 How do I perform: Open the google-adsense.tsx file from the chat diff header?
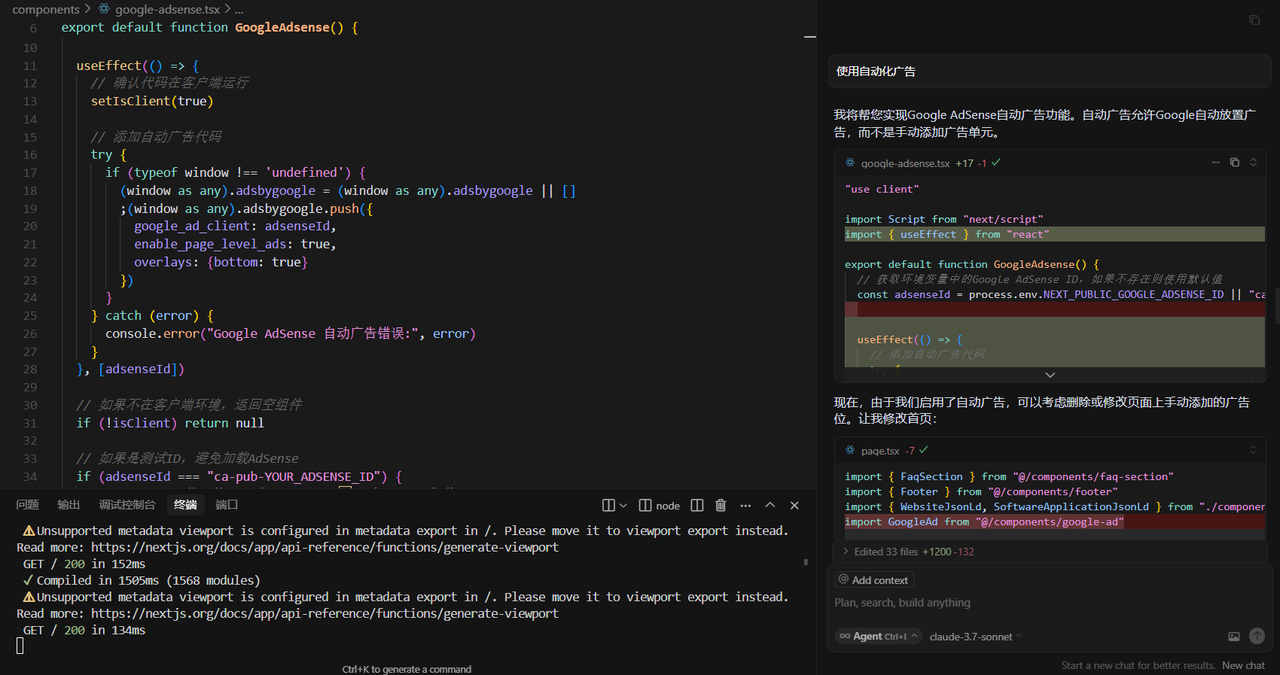(905, 162)
